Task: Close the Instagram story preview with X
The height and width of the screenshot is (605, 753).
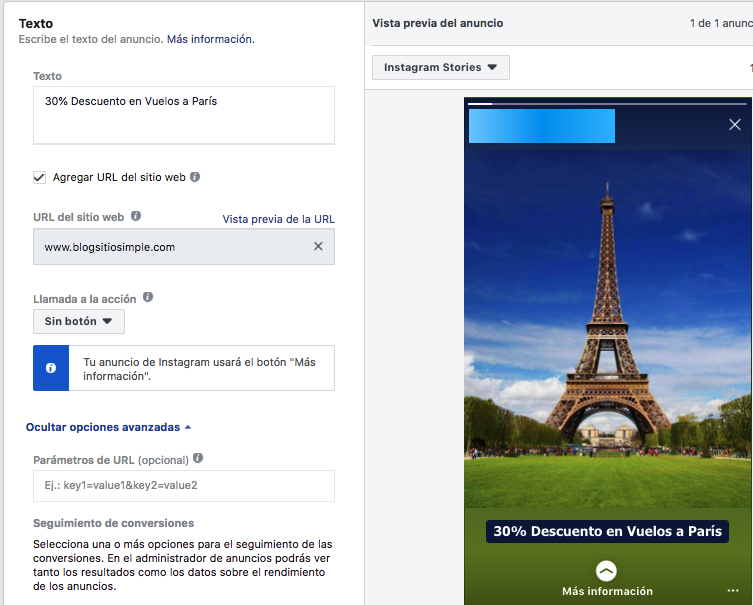Action: click(735, 125)
